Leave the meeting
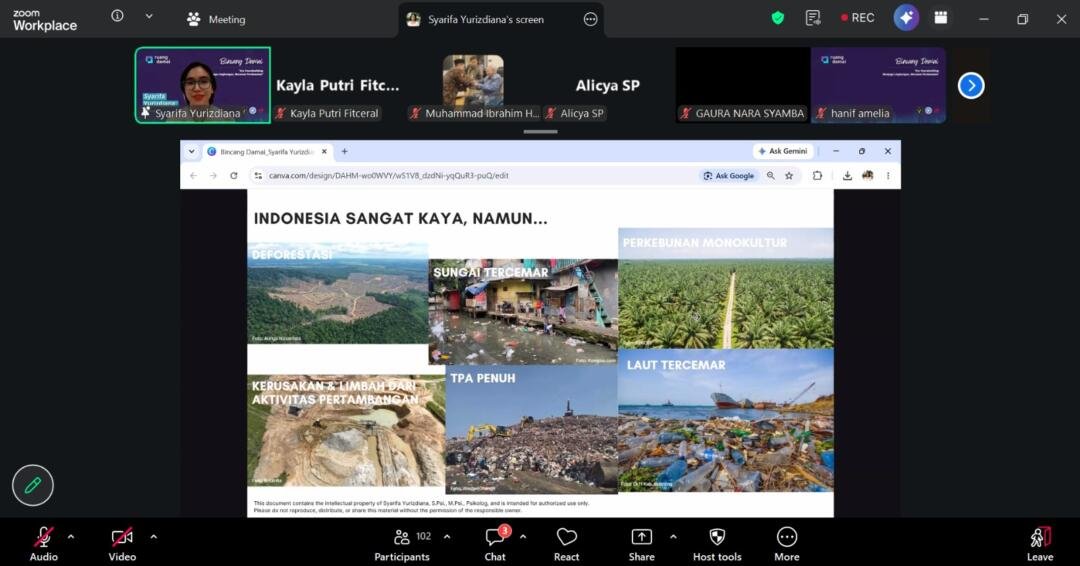Image resolution: width=1080 pixels, height=566 pixels. (x=1040, y=544)
